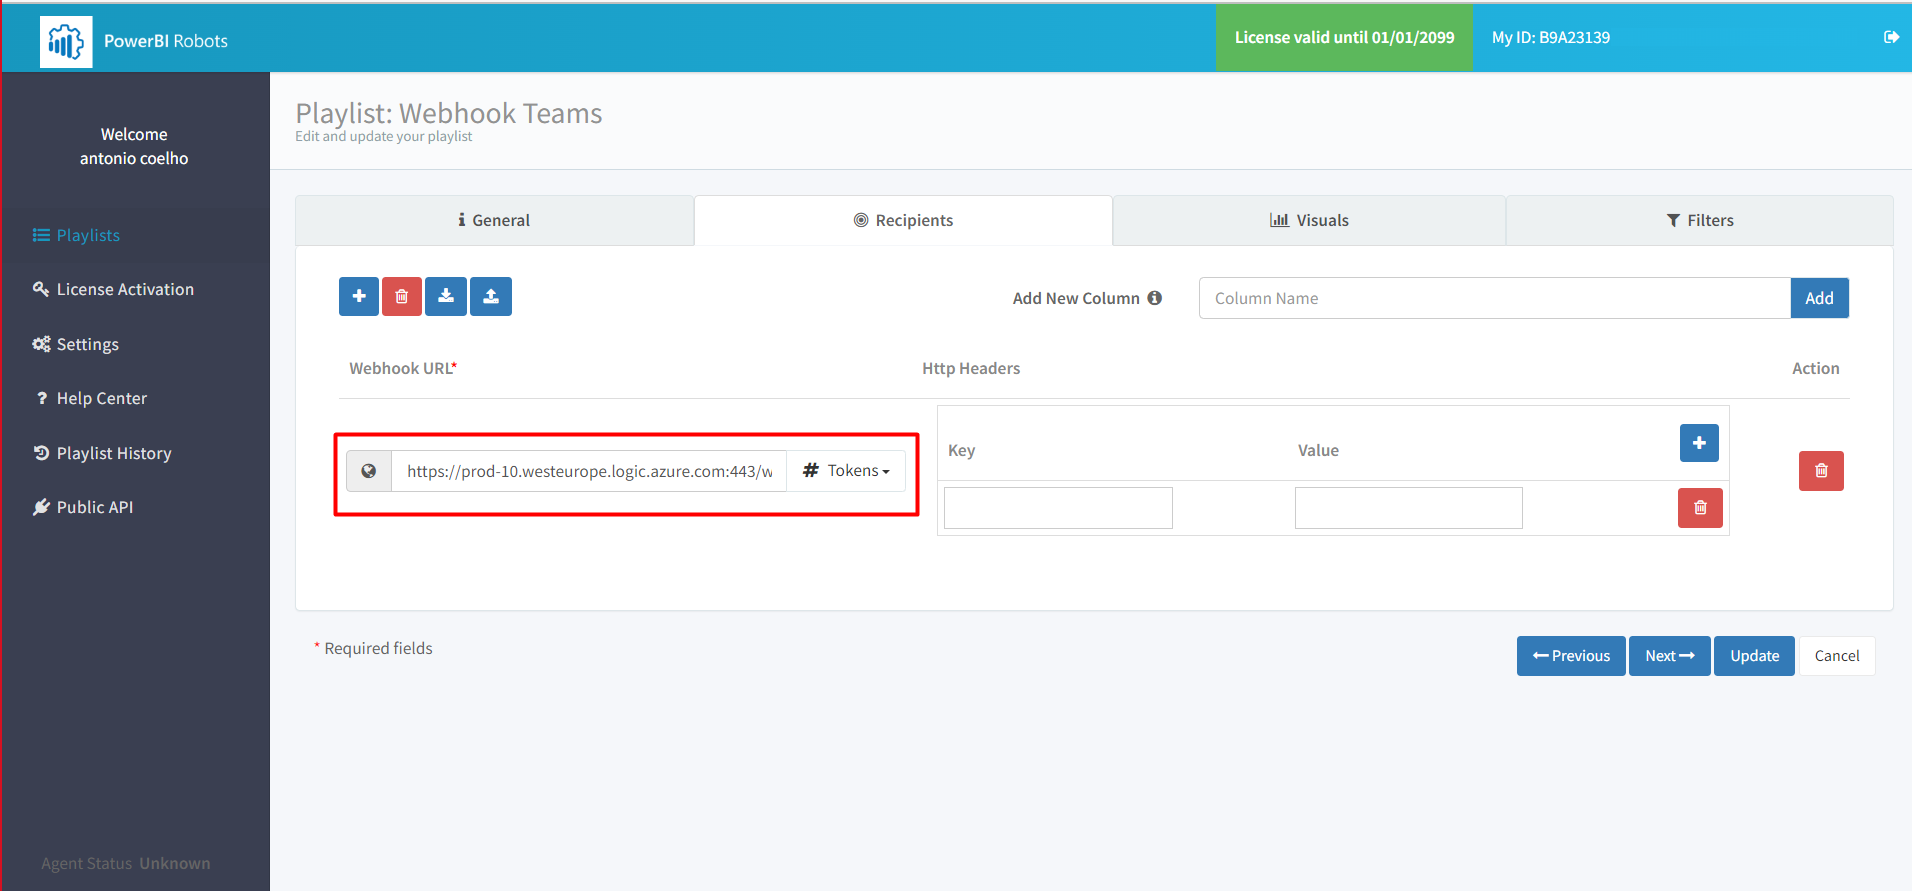Screen dimensions: 1912x891
Task: Click the download recipients icon button
Action: click(446, 296)
